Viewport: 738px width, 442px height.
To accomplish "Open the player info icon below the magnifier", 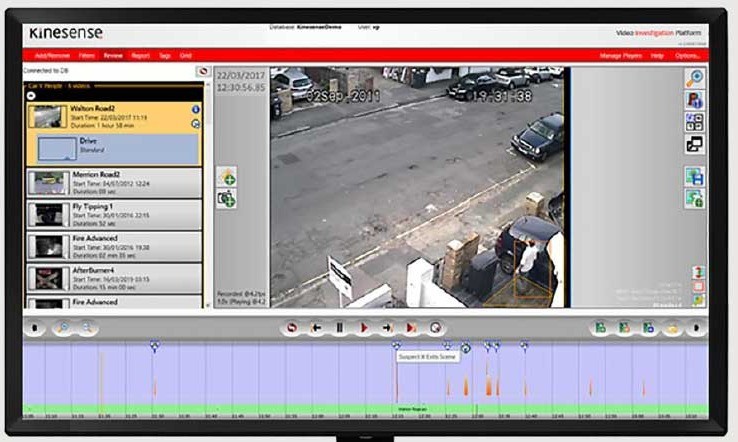I will [x=695, y=100].
